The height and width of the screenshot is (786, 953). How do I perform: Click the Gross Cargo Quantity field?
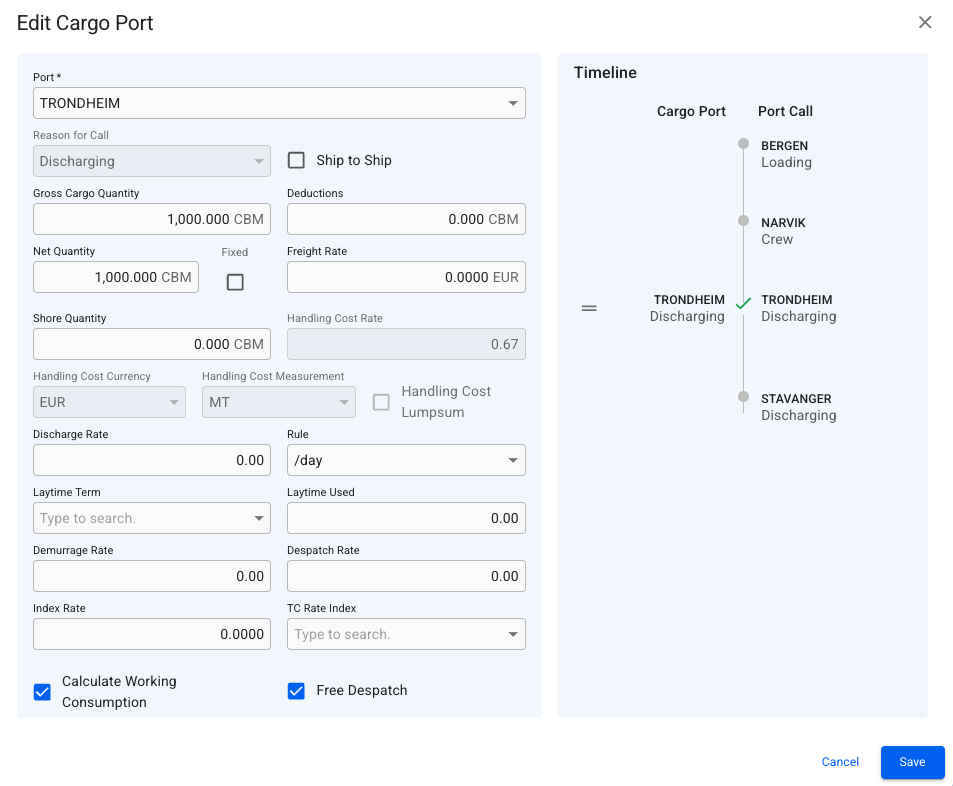(151, 219)
